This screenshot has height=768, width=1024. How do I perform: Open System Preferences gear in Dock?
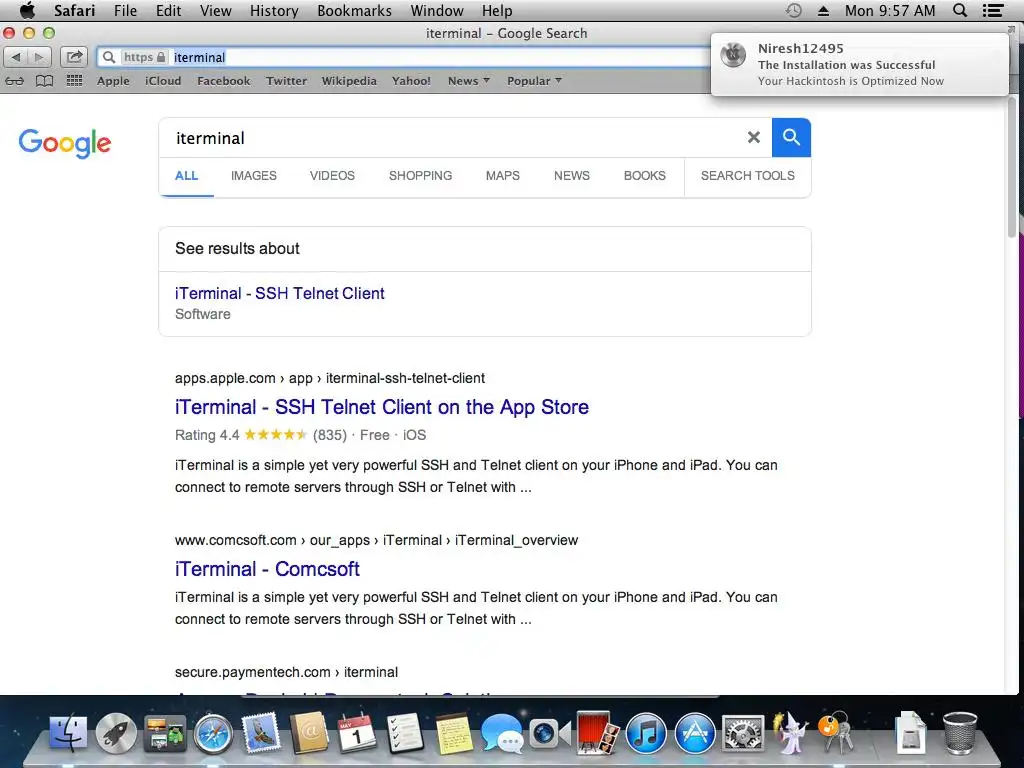pos(743,733)
